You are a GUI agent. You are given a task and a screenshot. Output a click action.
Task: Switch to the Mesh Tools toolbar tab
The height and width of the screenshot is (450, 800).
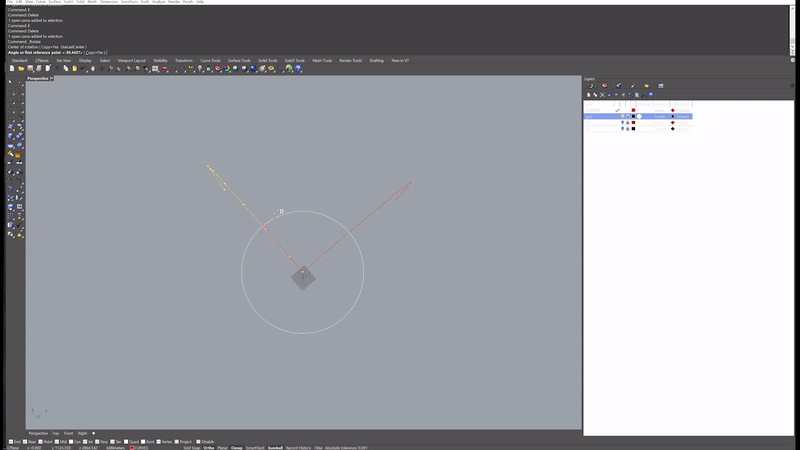[x=322, y=61]
